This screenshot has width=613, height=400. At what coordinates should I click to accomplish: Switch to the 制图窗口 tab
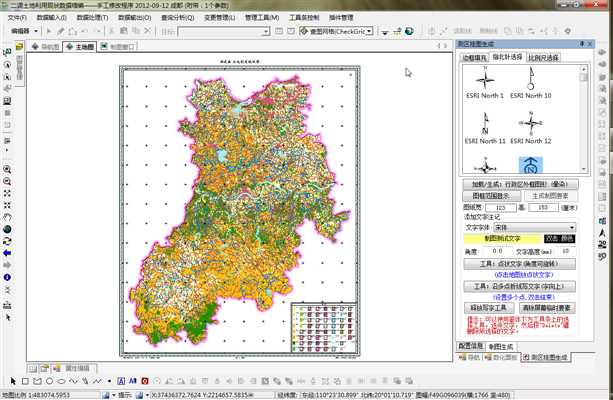point(117,47)
